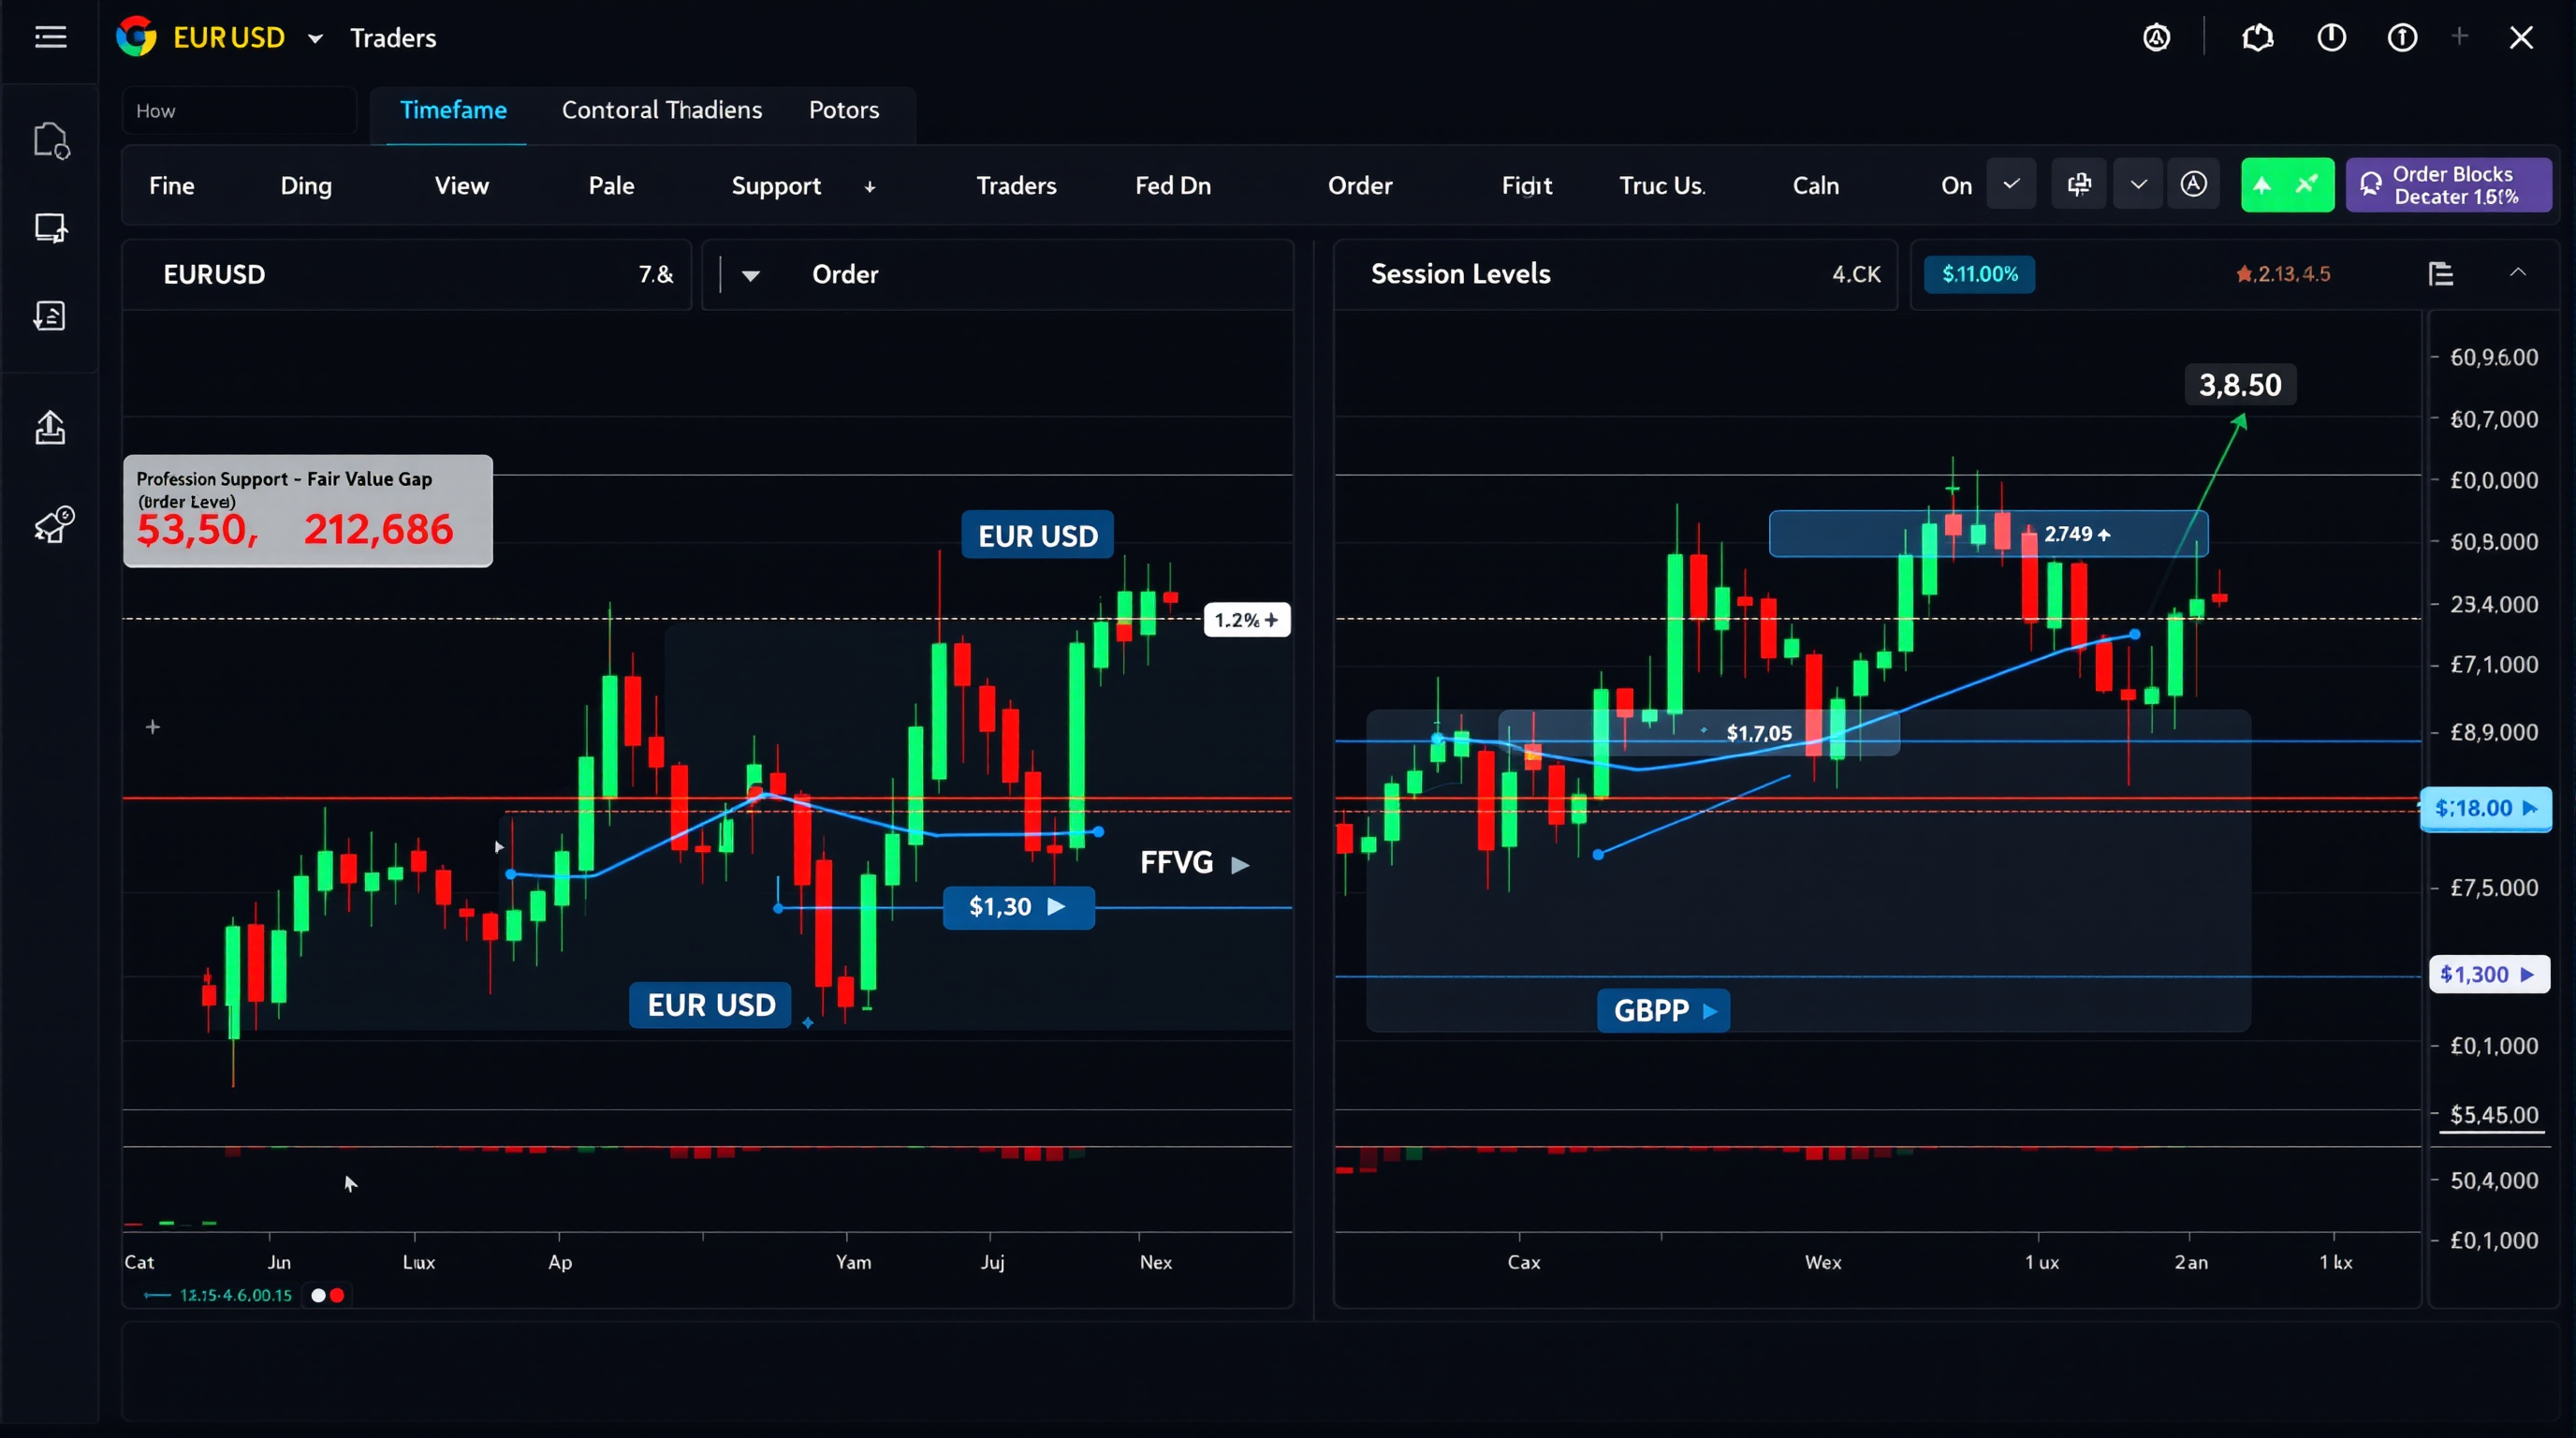Click the 'How' search input field
The height and width of the screenshot is (1438, 2576).
tap(238, 110)
